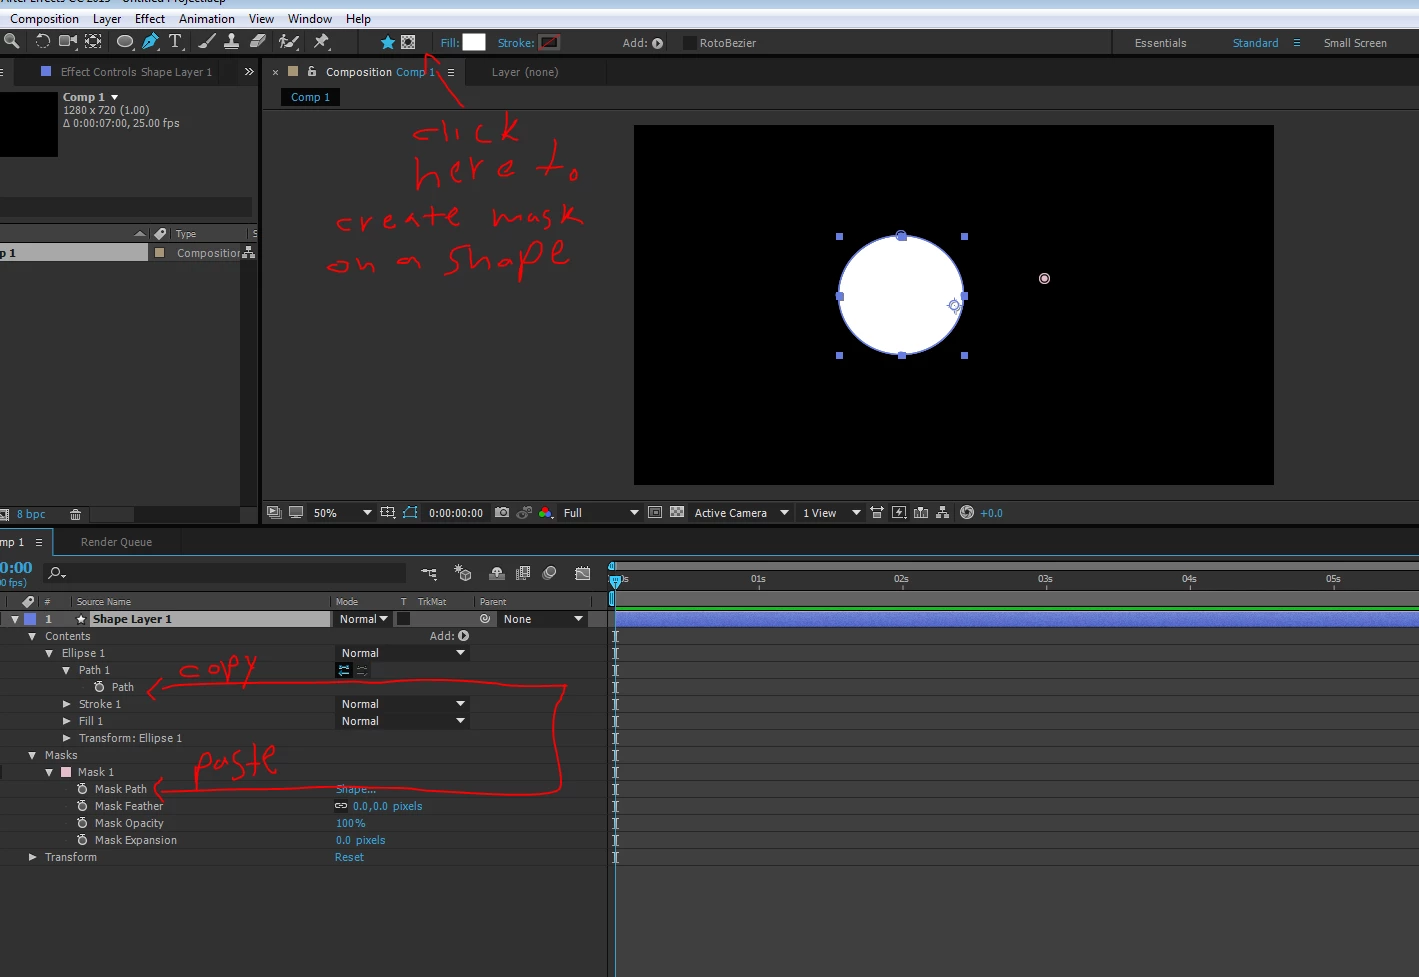Switch to Small Screen workspace
1419x977 pixels.
[x=1355, y=43]
